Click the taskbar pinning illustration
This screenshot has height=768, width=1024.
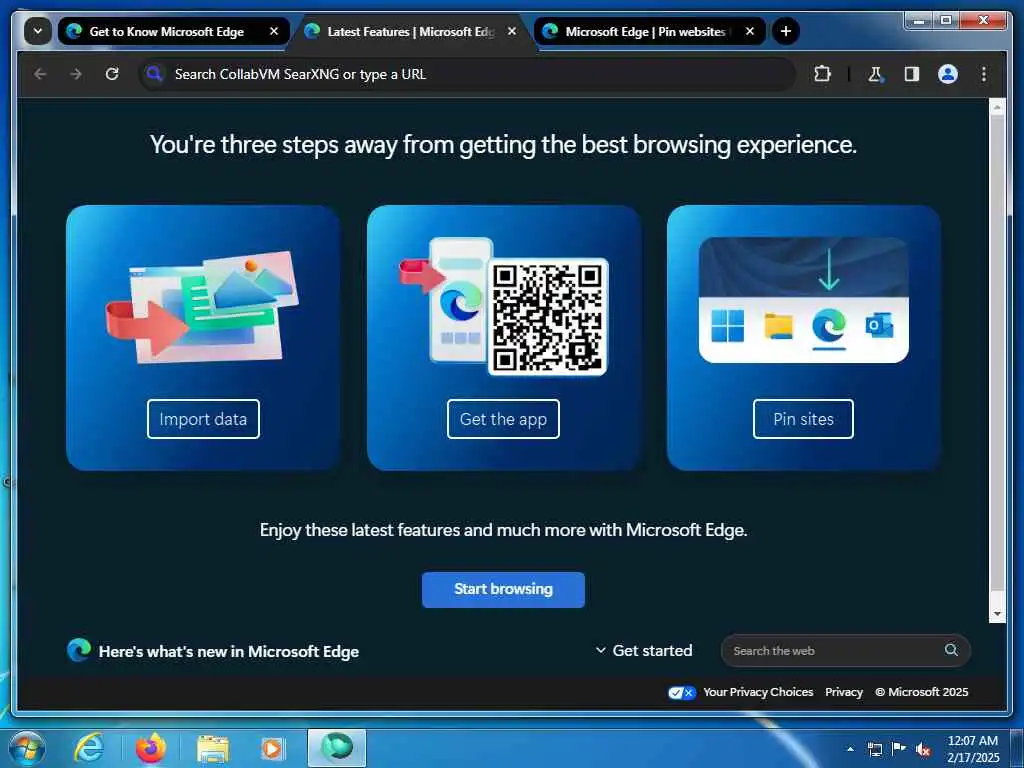coord(803,300)
